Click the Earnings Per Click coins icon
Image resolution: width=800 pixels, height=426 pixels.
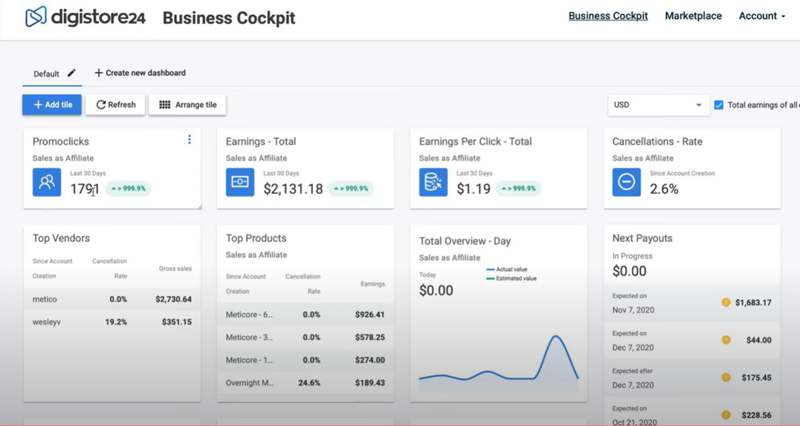pyautogui.click(x=433, y=182)
